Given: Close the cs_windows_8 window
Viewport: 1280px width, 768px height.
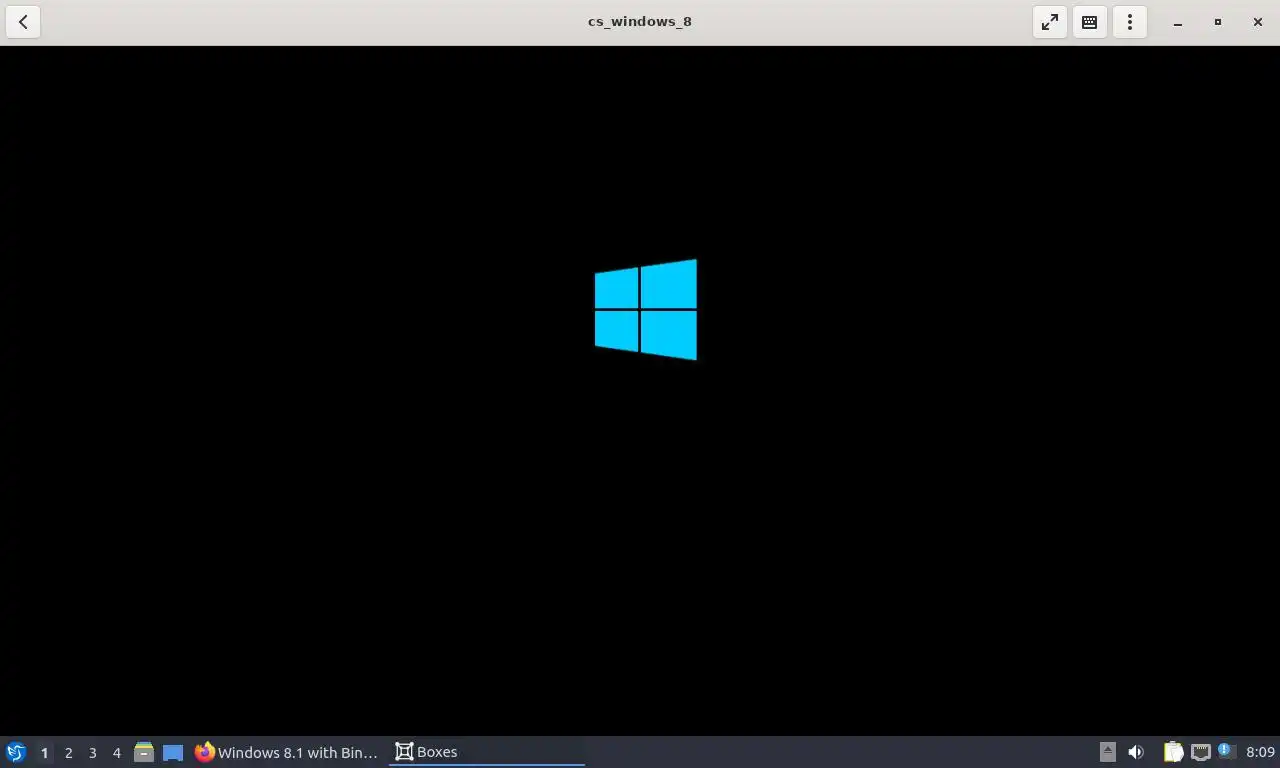Looking at the screenshot, I should point(1258,22).
